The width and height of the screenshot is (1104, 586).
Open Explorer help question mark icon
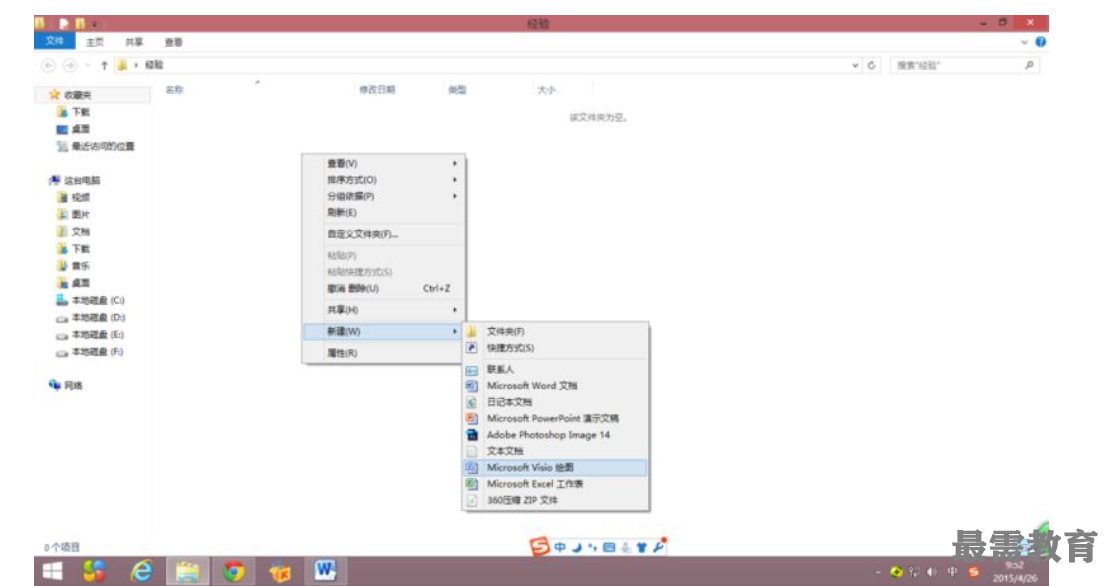tap(1041, 42)
